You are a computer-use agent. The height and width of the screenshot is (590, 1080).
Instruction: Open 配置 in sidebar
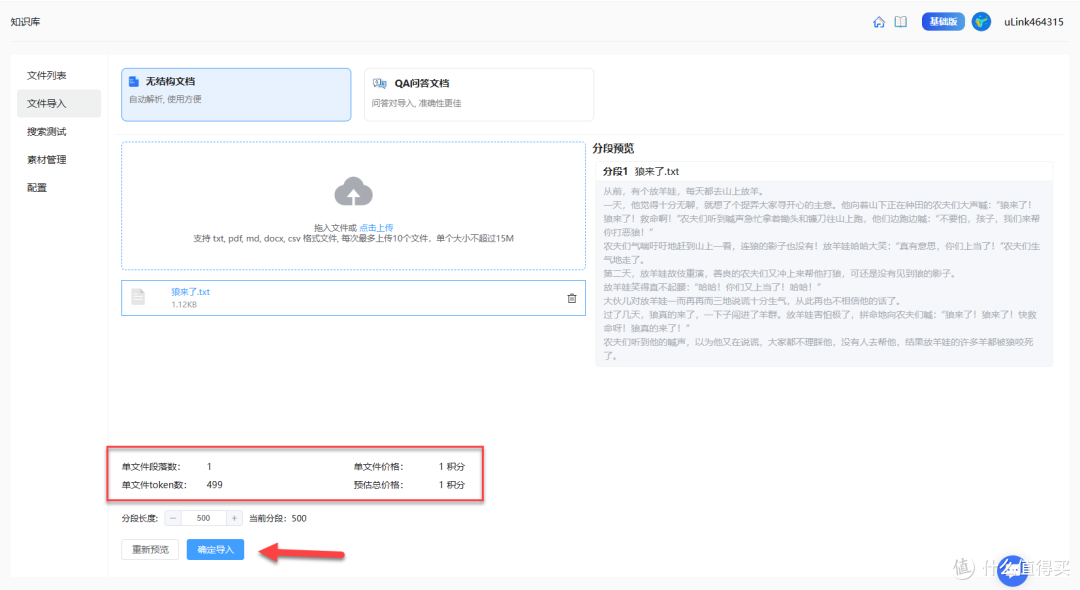coord(37,188)
